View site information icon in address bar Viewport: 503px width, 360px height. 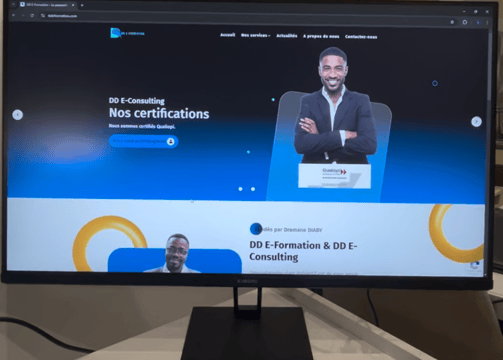43,16
